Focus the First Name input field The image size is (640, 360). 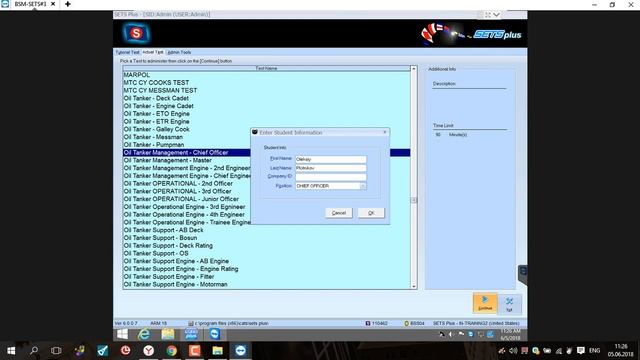click(x=331, y=159)
